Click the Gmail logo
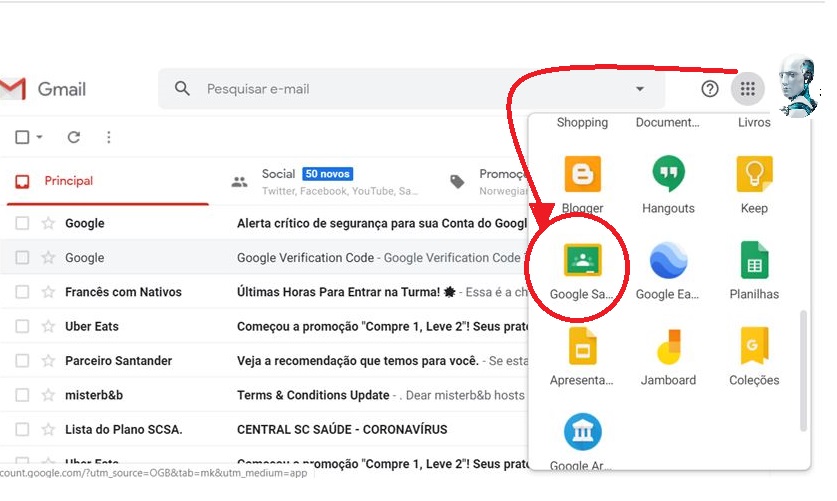This screenshot has height=501, width=837. click(43, 89)
